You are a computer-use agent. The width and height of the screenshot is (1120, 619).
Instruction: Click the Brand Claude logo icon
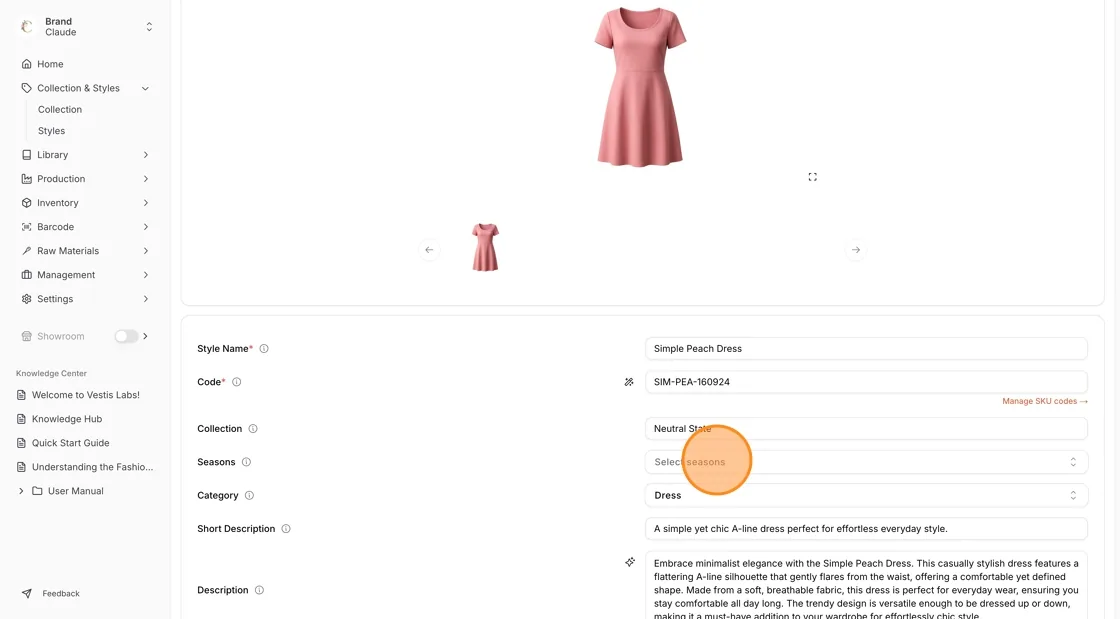(27, 27)
